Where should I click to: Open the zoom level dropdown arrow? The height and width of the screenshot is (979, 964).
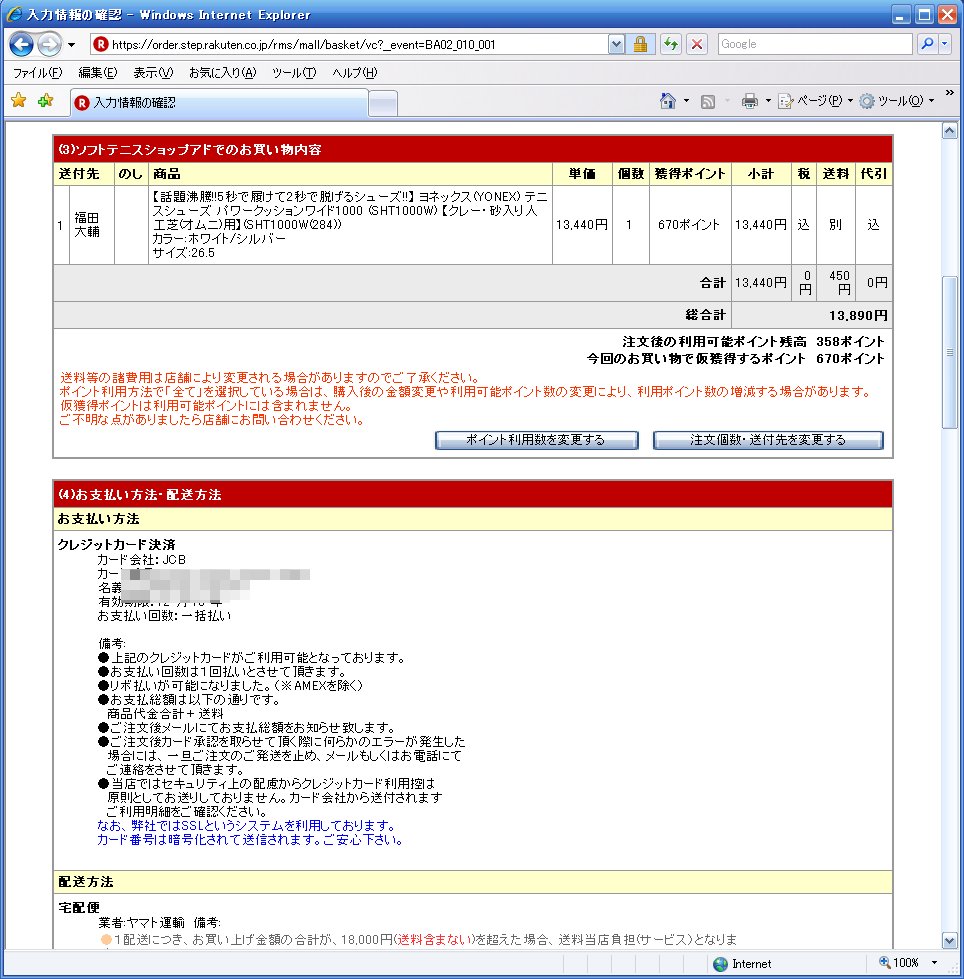pyautogui.click(x=934, y=963)
